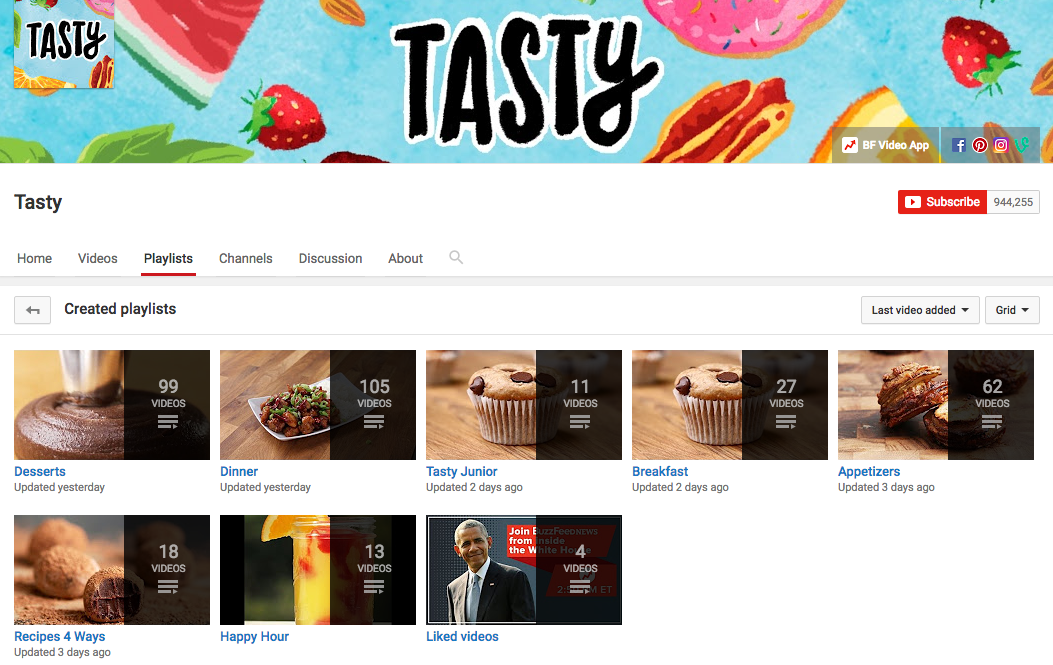
Task: Click the Liked videos title link
Action: 463,637
